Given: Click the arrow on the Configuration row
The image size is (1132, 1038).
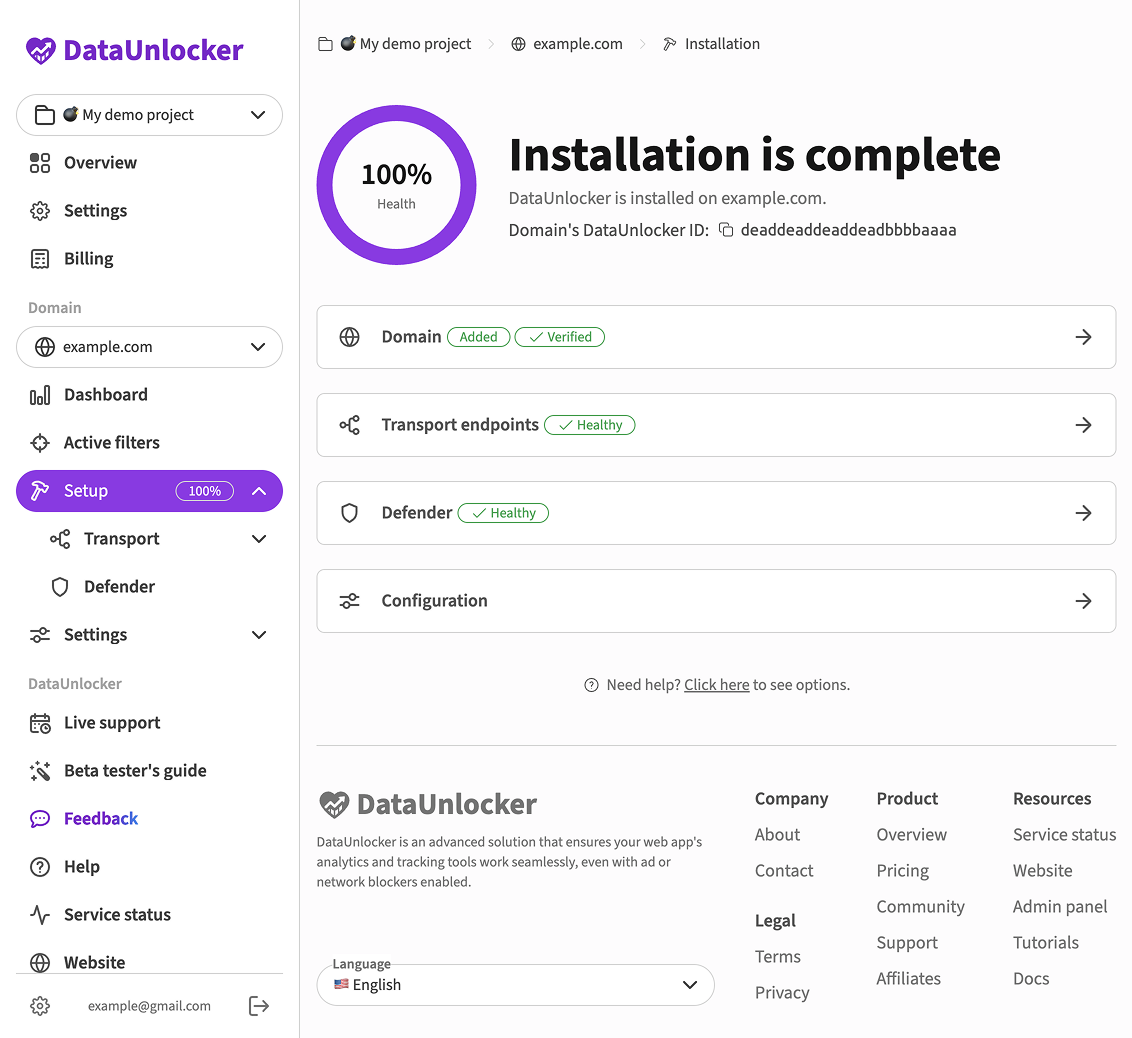Looking at the screenshot, I should [1083, 601].
